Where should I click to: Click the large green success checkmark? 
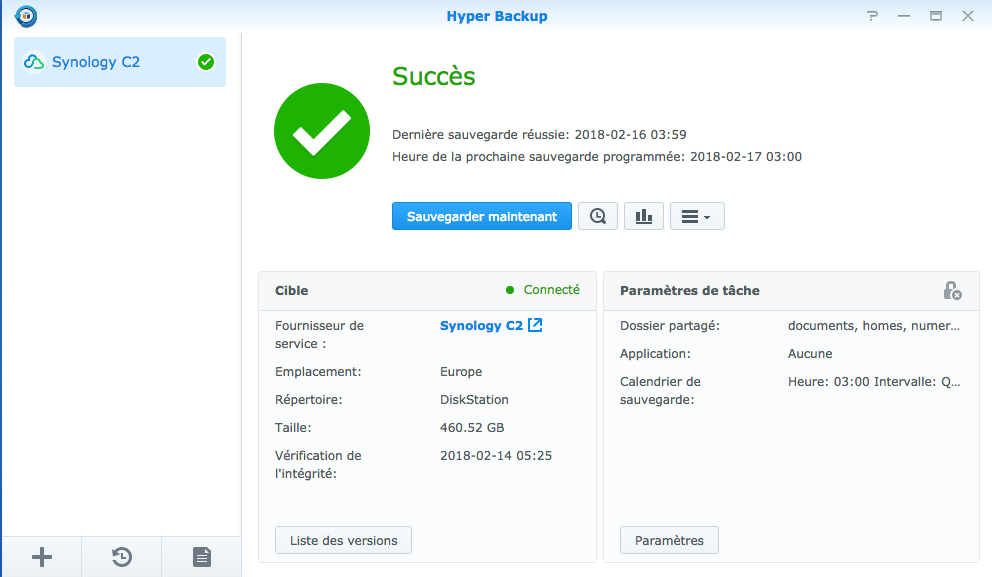(322, 131)
